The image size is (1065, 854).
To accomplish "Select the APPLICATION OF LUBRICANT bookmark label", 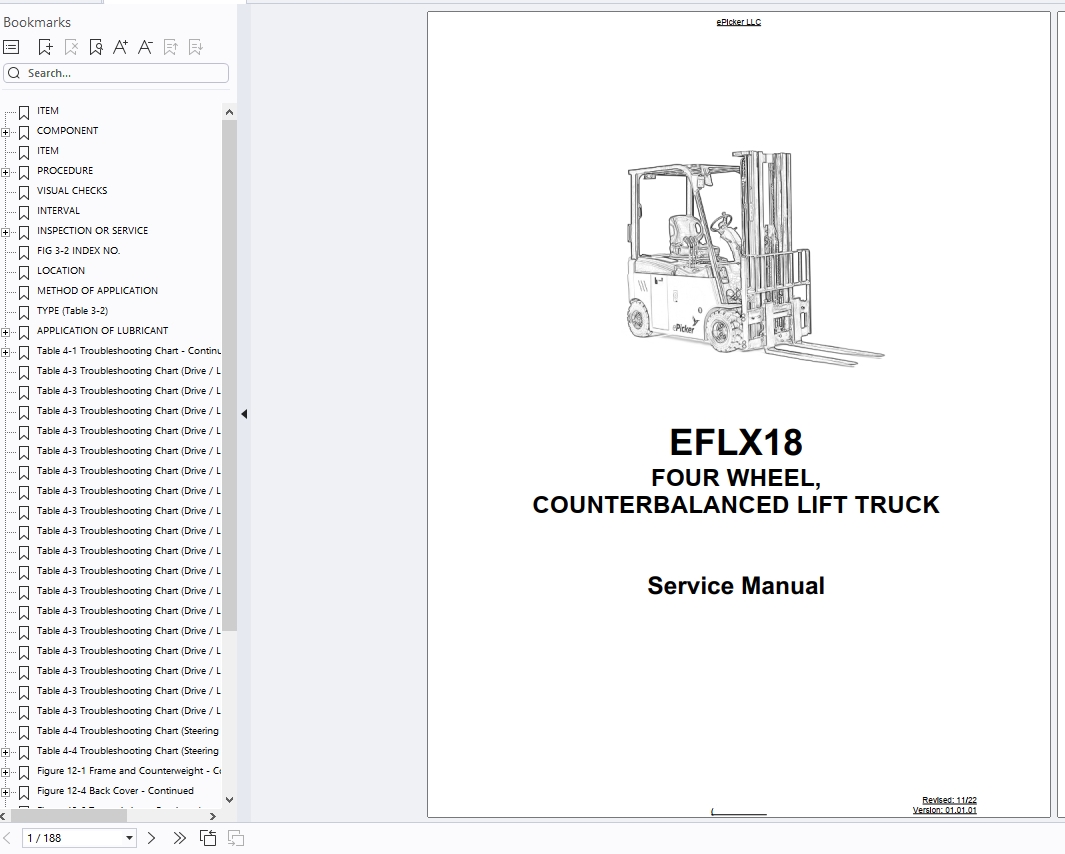I will point(103,330).
